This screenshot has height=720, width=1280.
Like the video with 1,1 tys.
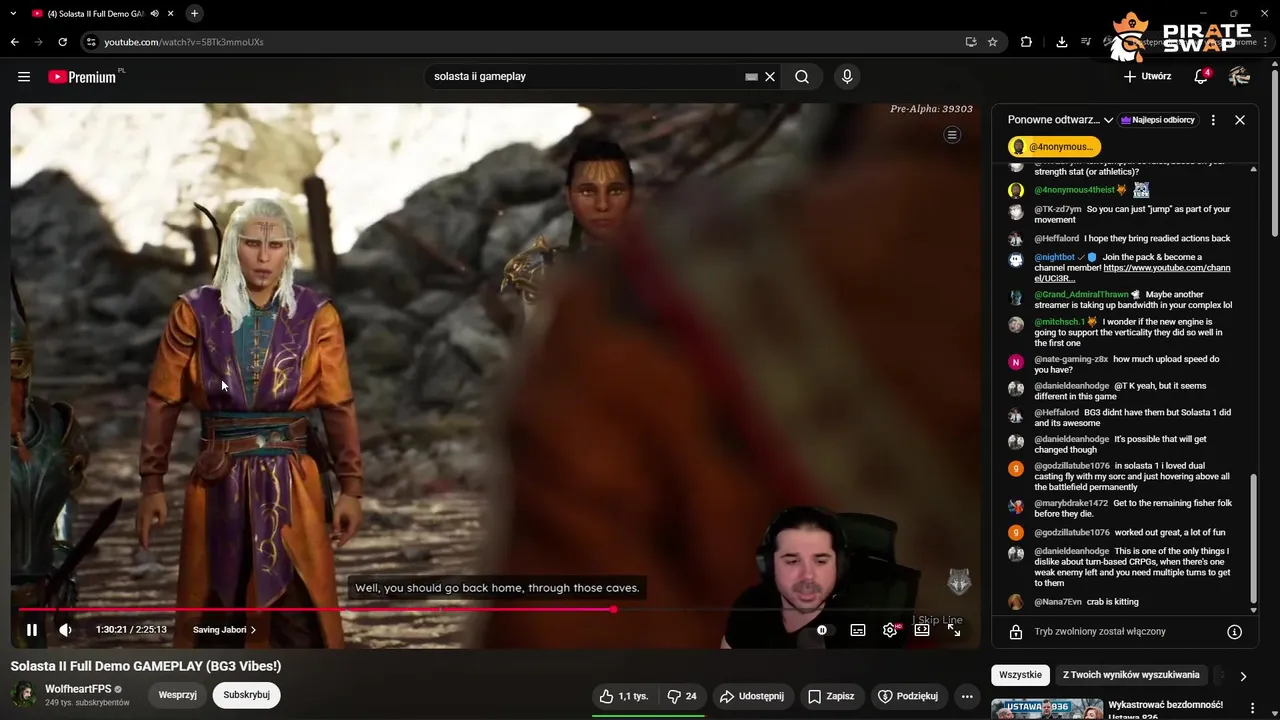(x=624, y=696)
